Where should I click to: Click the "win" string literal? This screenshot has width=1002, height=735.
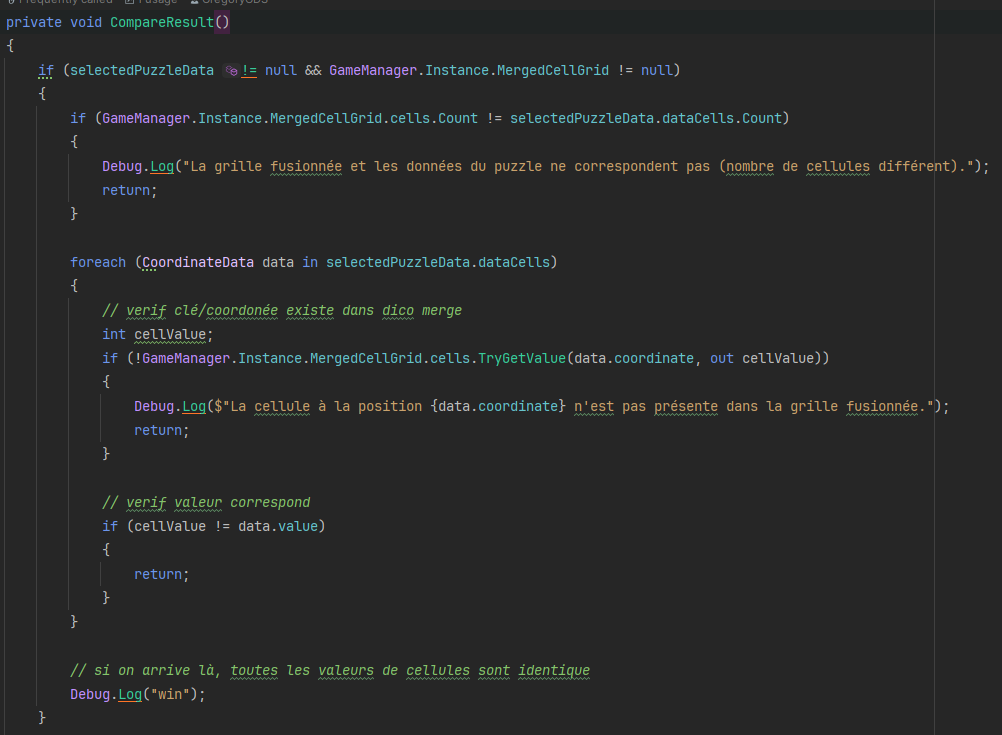point(170,694)
